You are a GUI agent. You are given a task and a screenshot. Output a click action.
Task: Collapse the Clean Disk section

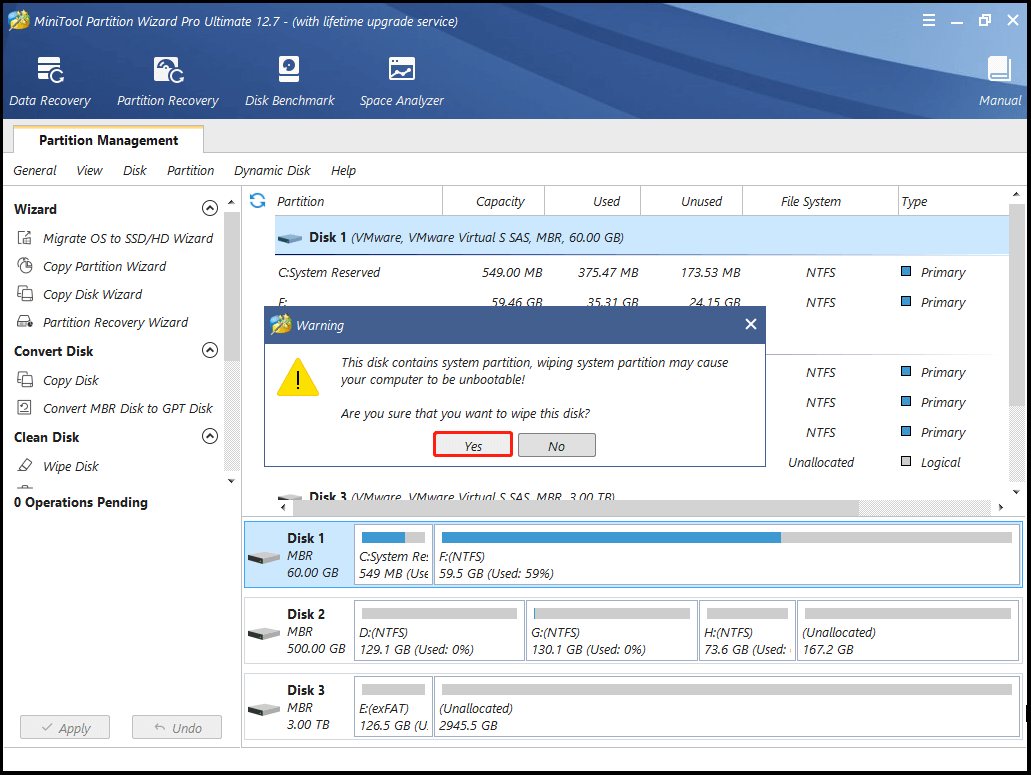210,436
